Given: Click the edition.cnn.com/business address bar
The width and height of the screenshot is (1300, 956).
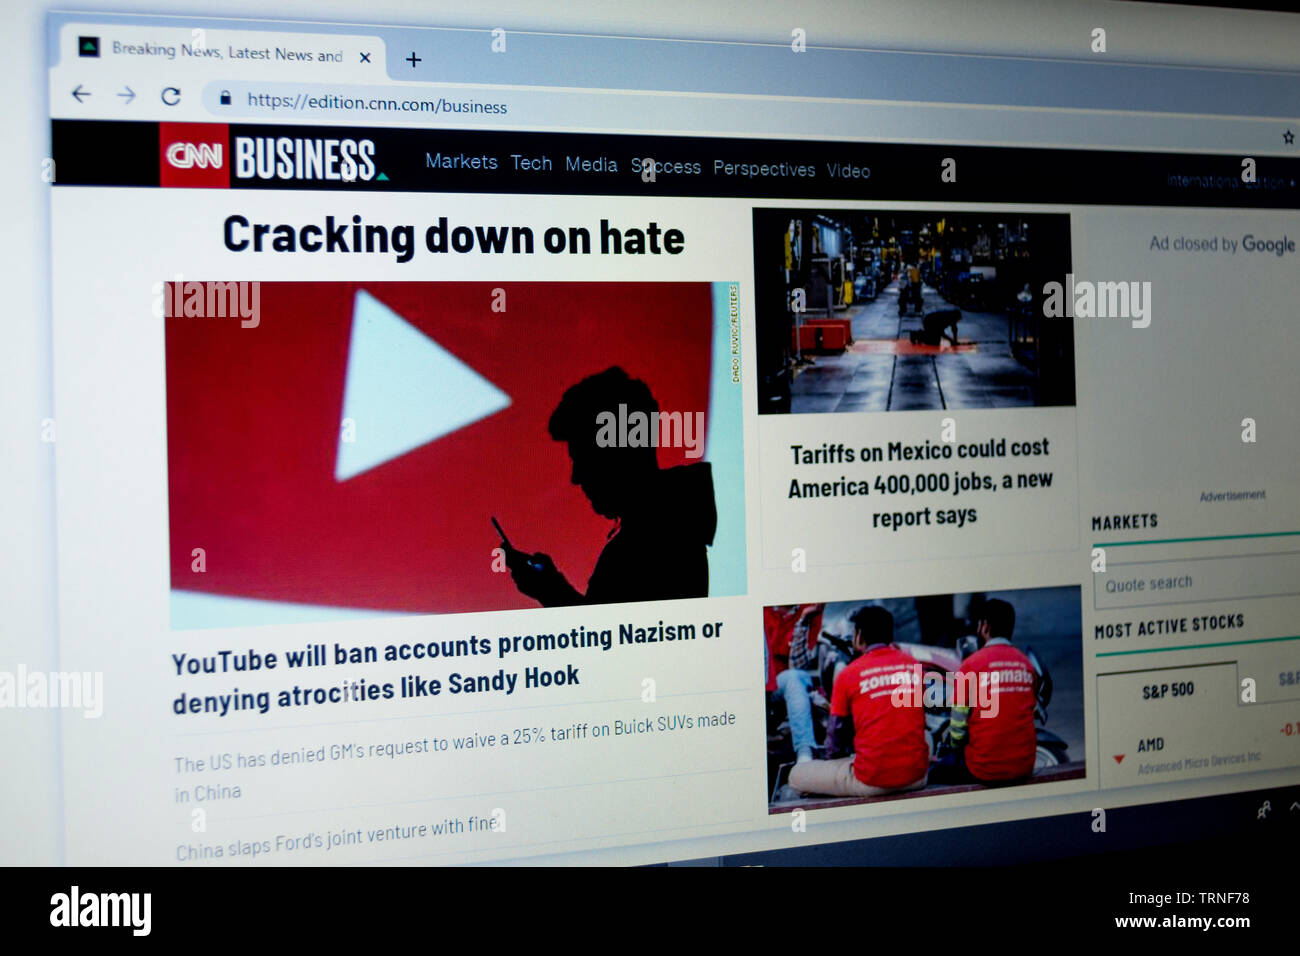Looking at the screenshot, I should point(377,103).
